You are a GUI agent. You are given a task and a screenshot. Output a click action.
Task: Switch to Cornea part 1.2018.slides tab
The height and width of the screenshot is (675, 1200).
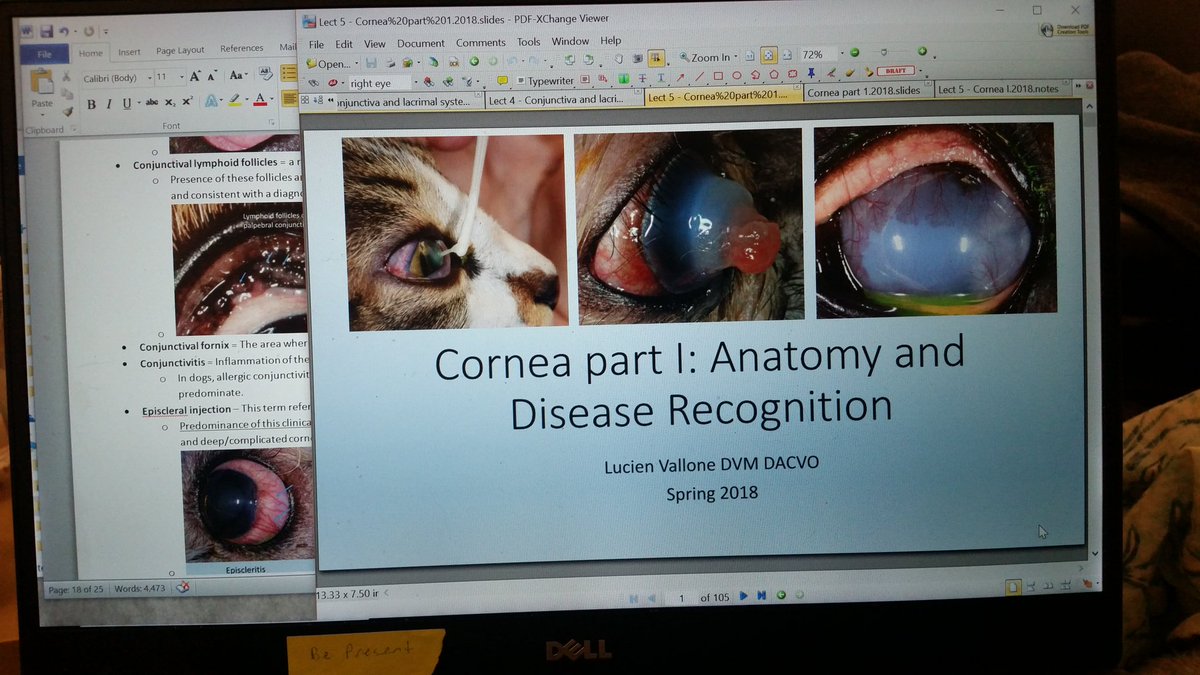[x=868, y=91]
